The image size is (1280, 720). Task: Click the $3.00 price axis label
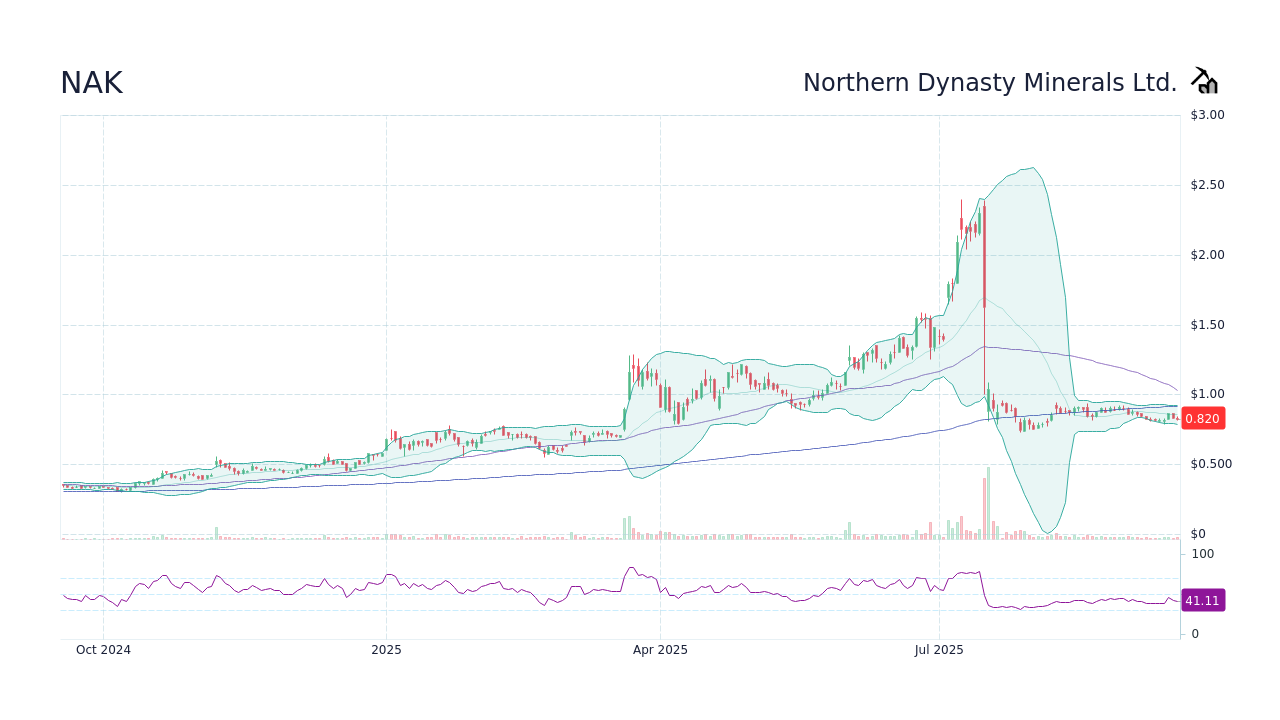tap(1208, 115)
